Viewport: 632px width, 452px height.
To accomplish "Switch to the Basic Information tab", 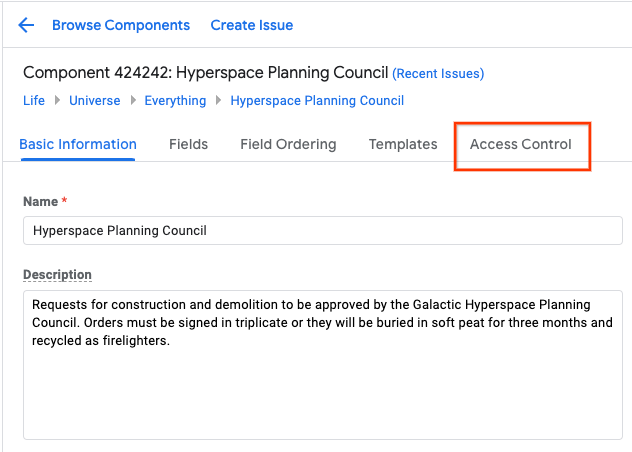I will click(78, 144).
